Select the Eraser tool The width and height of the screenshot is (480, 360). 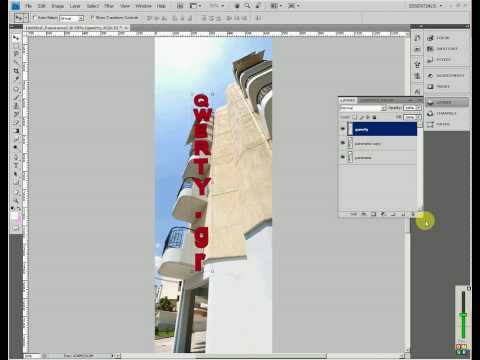16,122
